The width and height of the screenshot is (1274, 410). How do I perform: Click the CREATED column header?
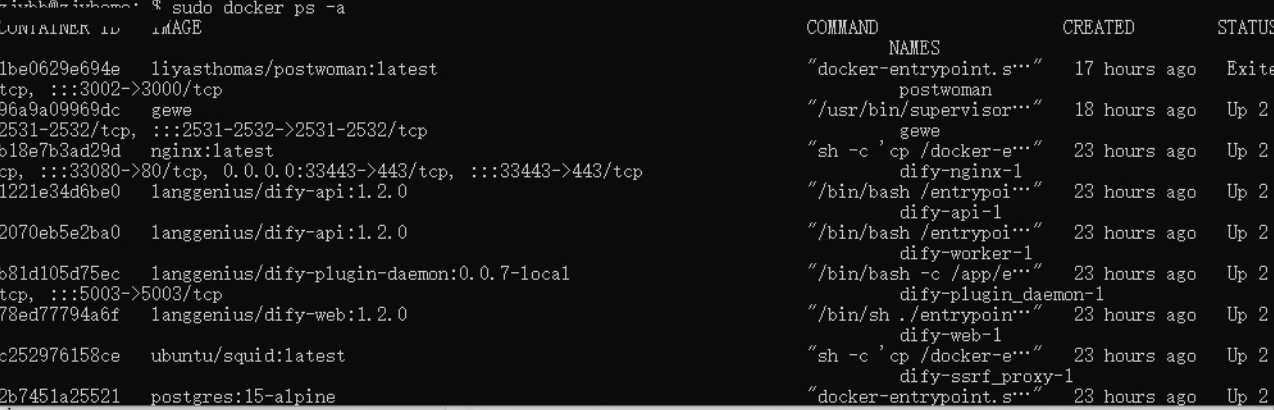click(x=1098, y=28)
